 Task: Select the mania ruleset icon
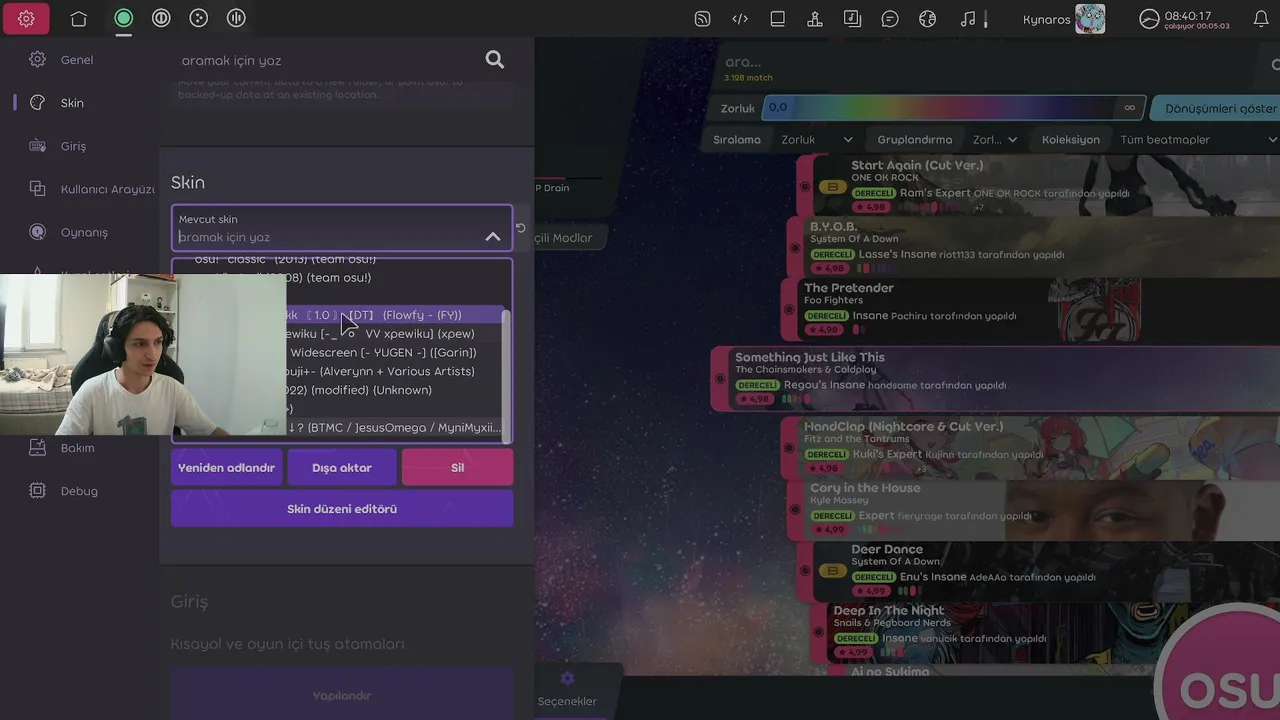pos(236,18)
